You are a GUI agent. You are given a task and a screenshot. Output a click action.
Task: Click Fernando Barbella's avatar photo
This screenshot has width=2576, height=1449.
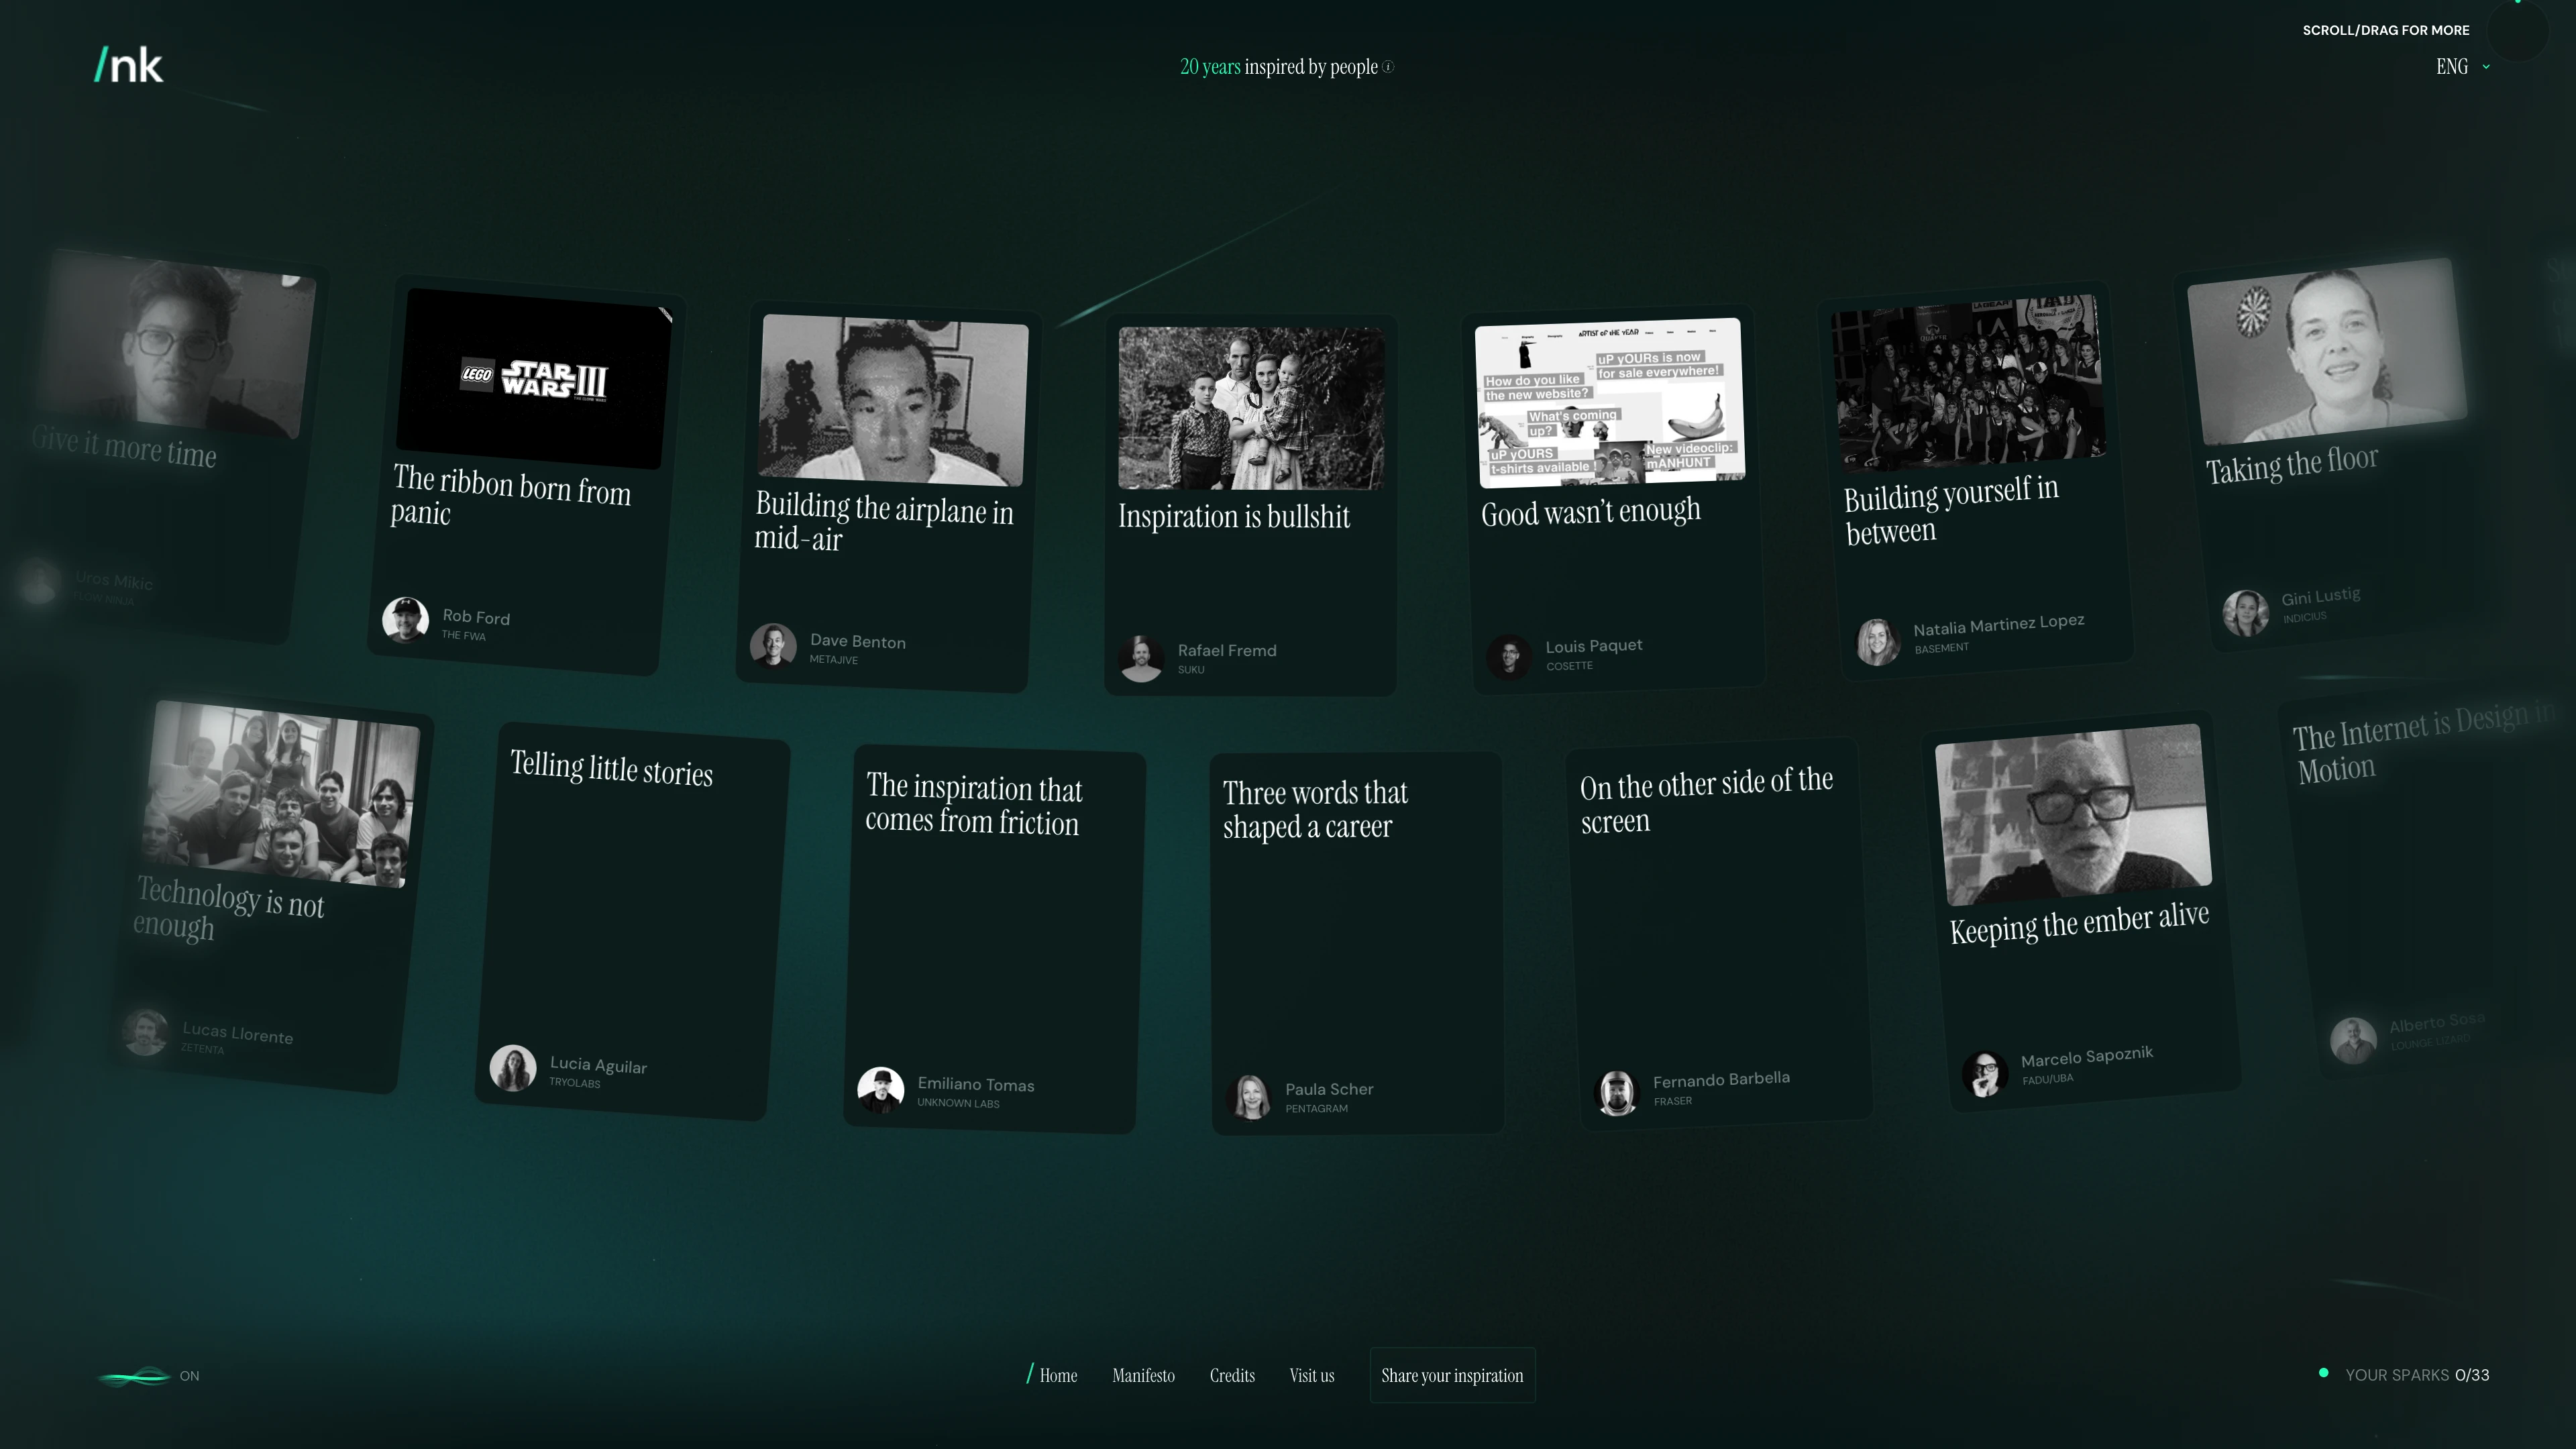point(1617,1092)
